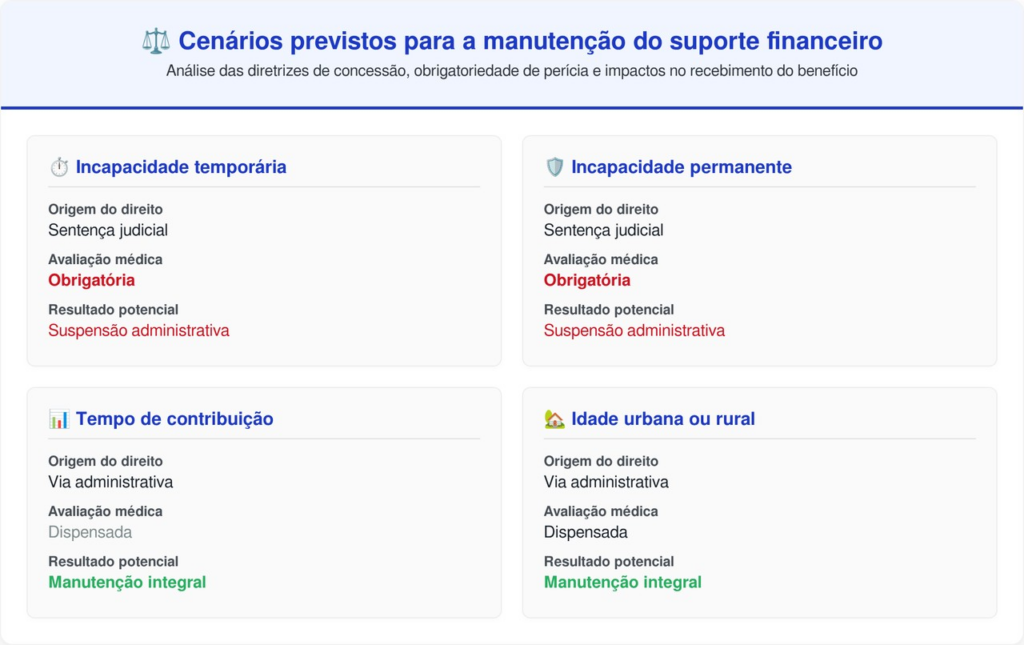1024x645 pixels.
Task: Click red Obrigatória in Incapacidade temporária card
Action: pos(91,280)
